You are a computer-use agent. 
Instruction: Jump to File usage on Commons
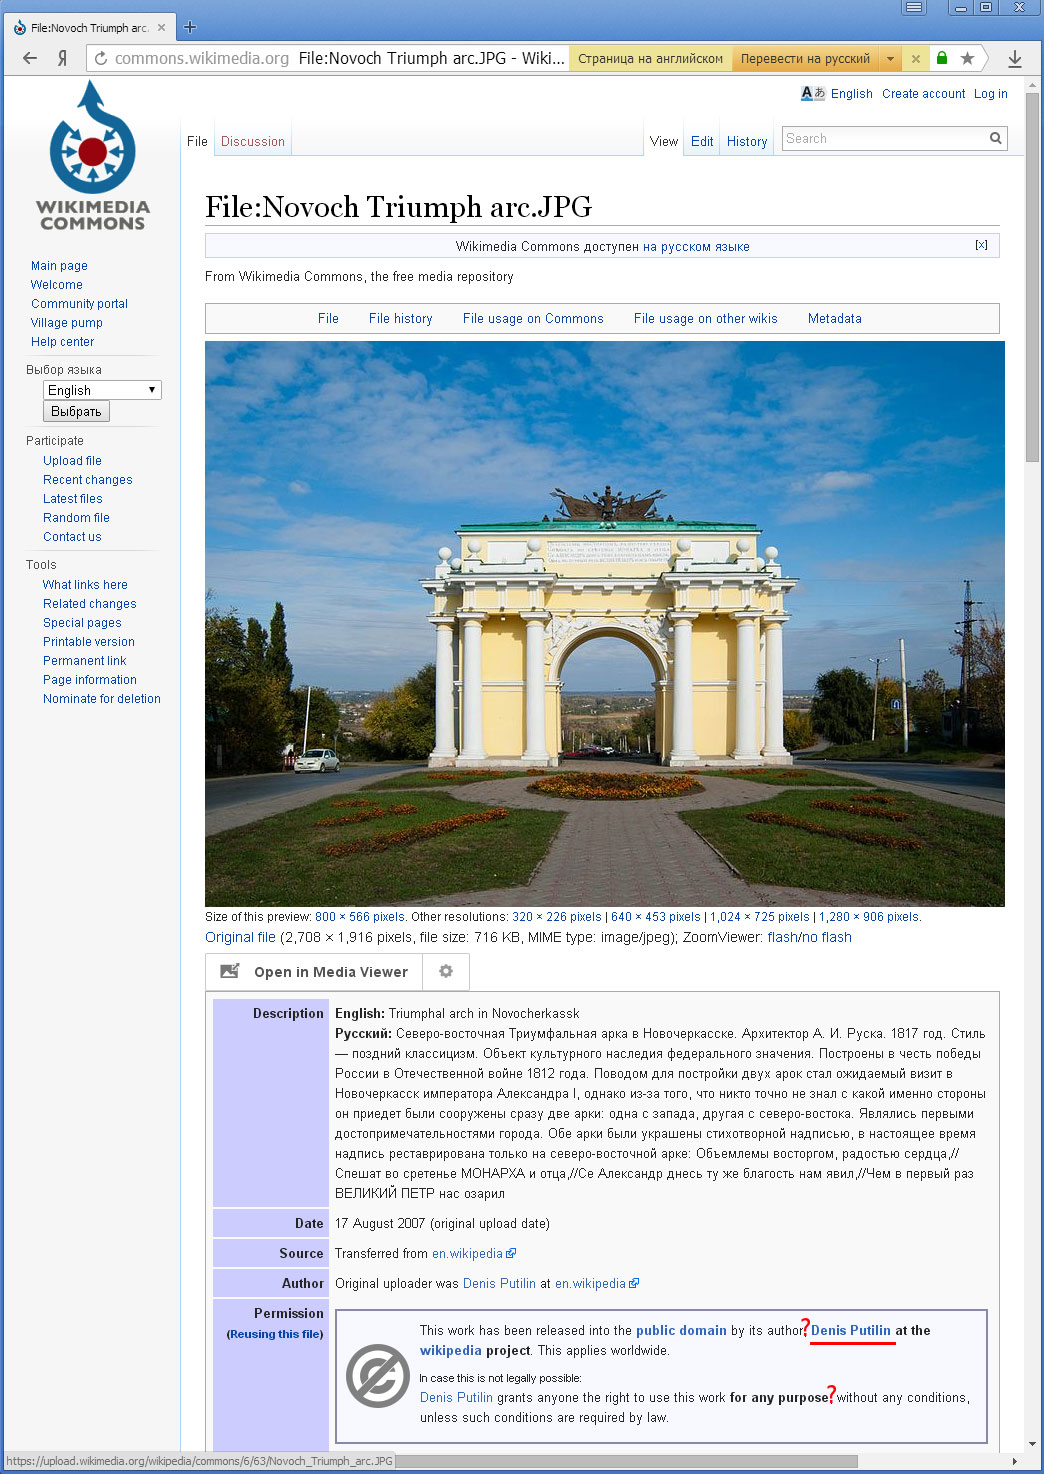[533, 318]
